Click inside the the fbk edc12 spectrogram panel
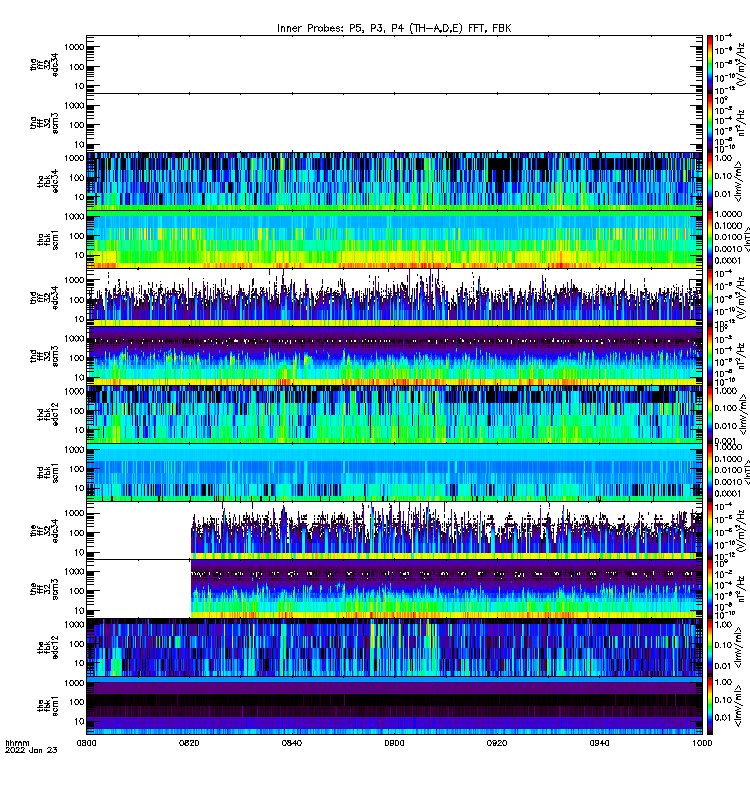This screenshot has height=800, width=750. pos(394,647)
